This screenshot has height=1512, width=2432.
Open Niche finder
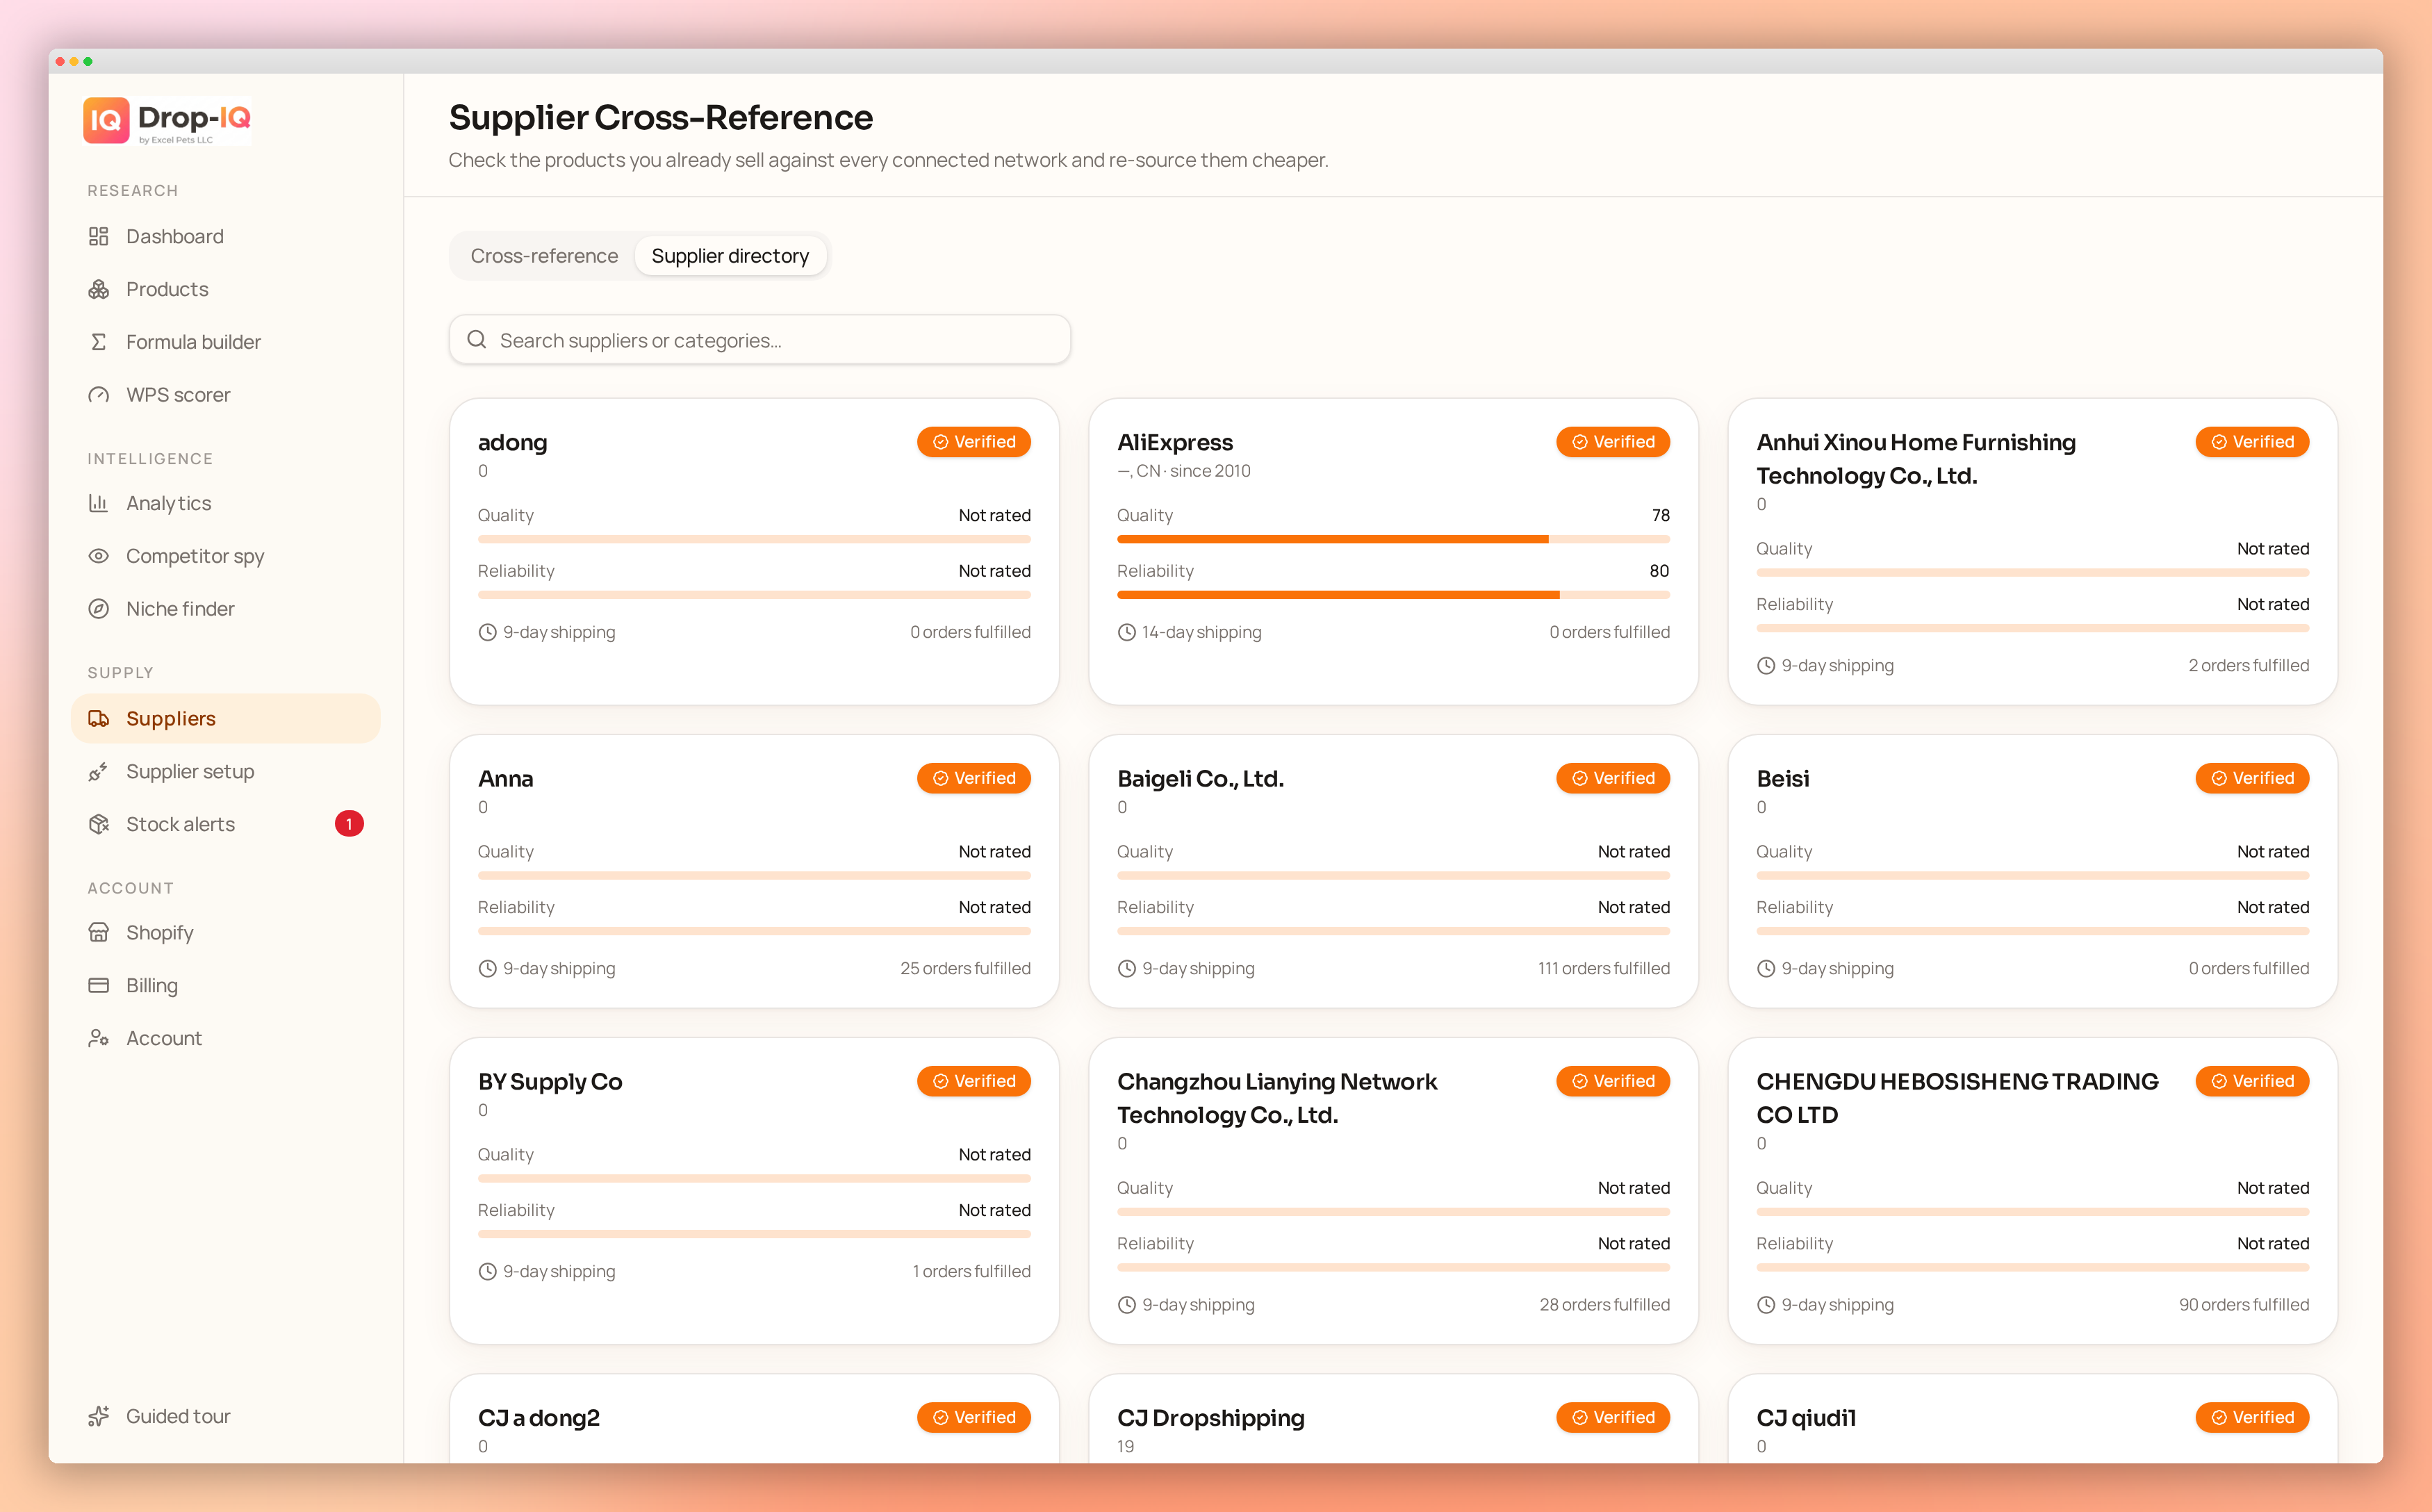click(225, 609)
